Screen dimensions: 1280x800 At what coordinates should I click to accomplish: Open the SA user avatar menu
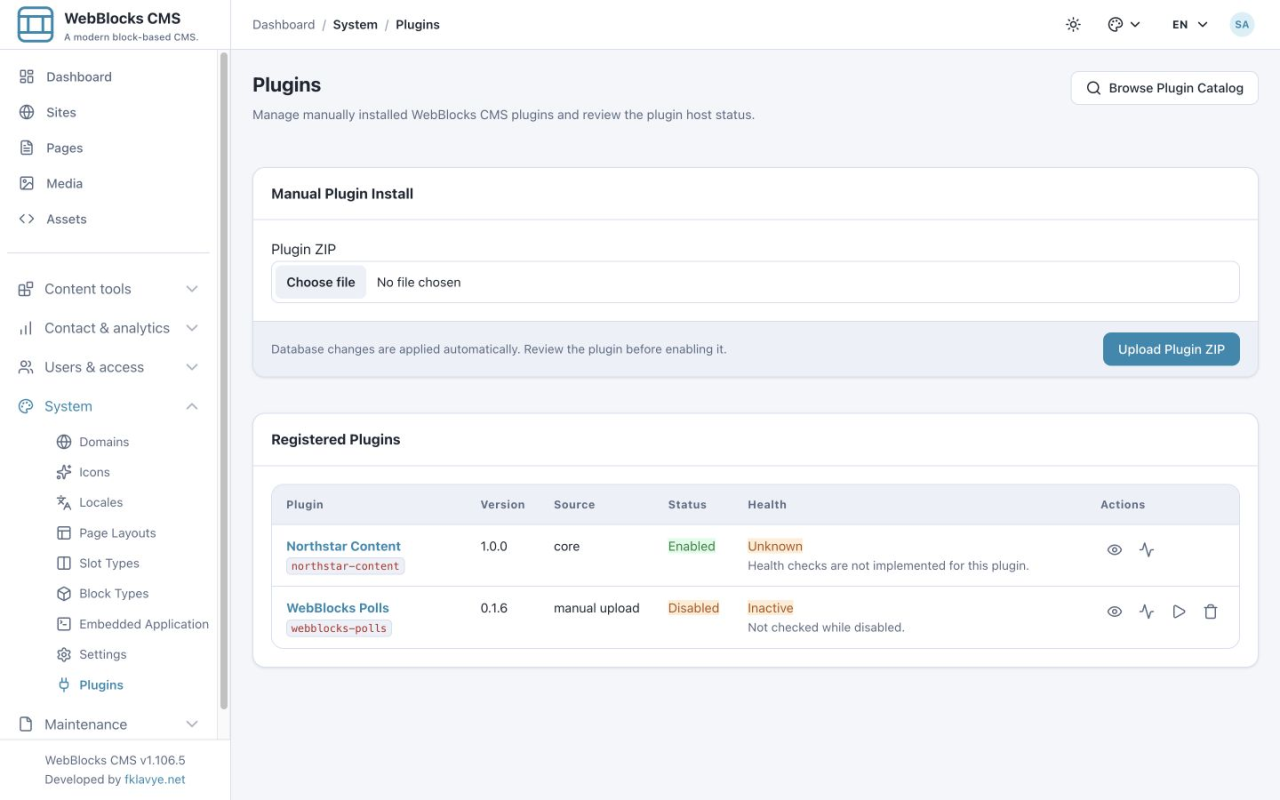[x=1242, y=25]
